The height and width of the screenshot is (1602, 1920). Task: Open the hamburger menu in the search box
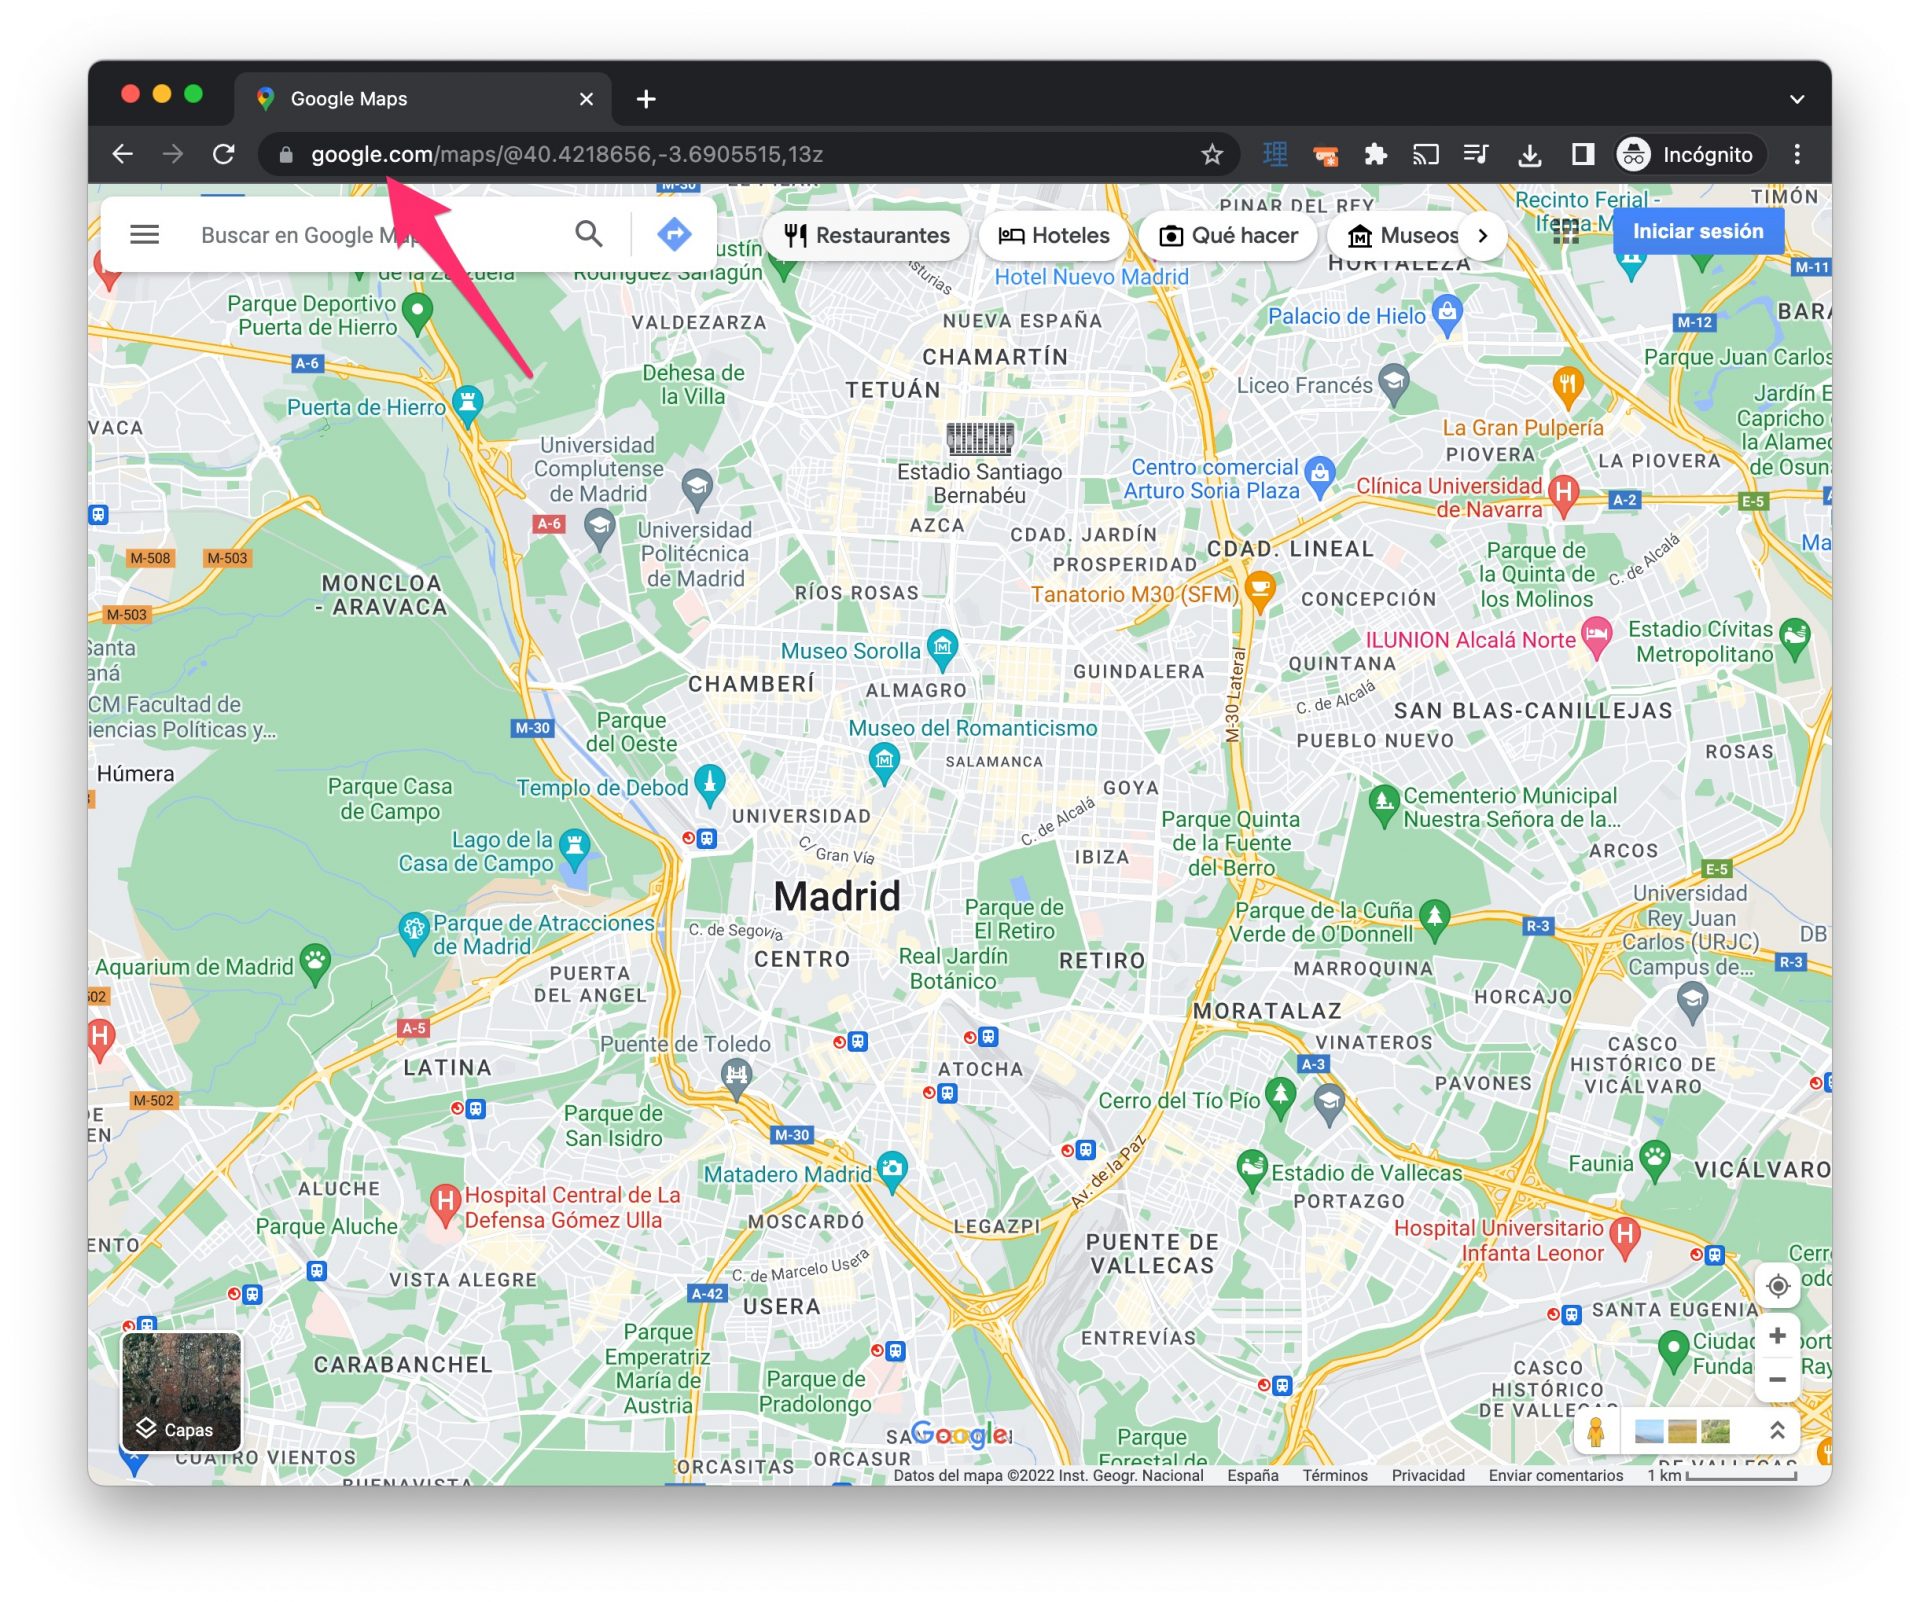144,234
